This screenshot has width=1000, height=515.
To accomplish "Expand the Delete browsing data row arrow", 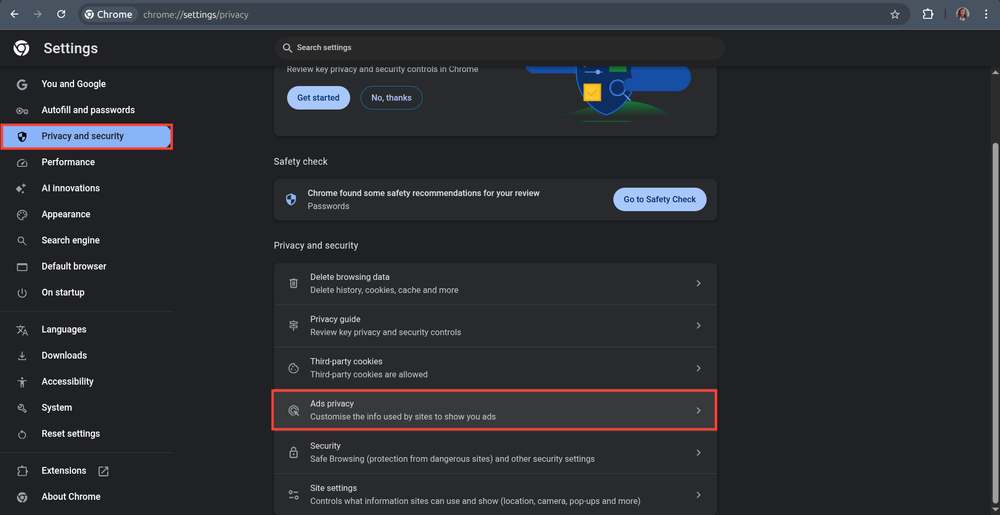I will (698, 283).
